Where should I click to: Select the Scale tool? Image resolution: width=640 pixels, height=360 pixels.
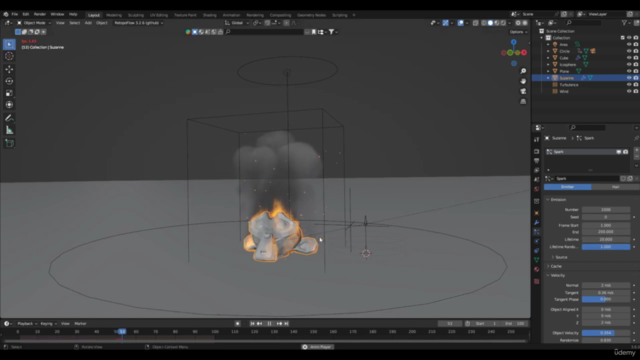[9, 93]
